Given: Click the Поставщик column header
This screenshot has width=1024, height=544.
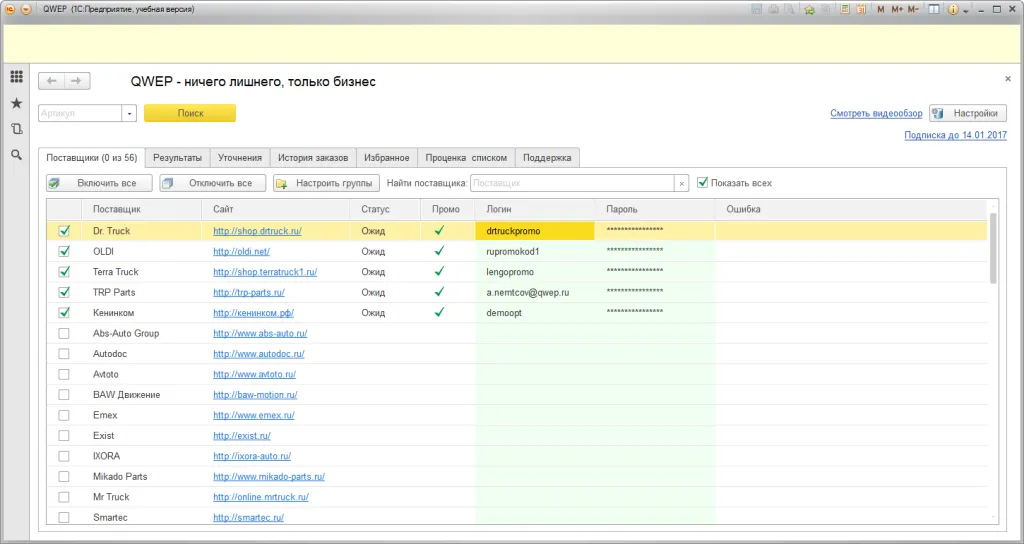Looking at the screenshot, I should 142,209.
